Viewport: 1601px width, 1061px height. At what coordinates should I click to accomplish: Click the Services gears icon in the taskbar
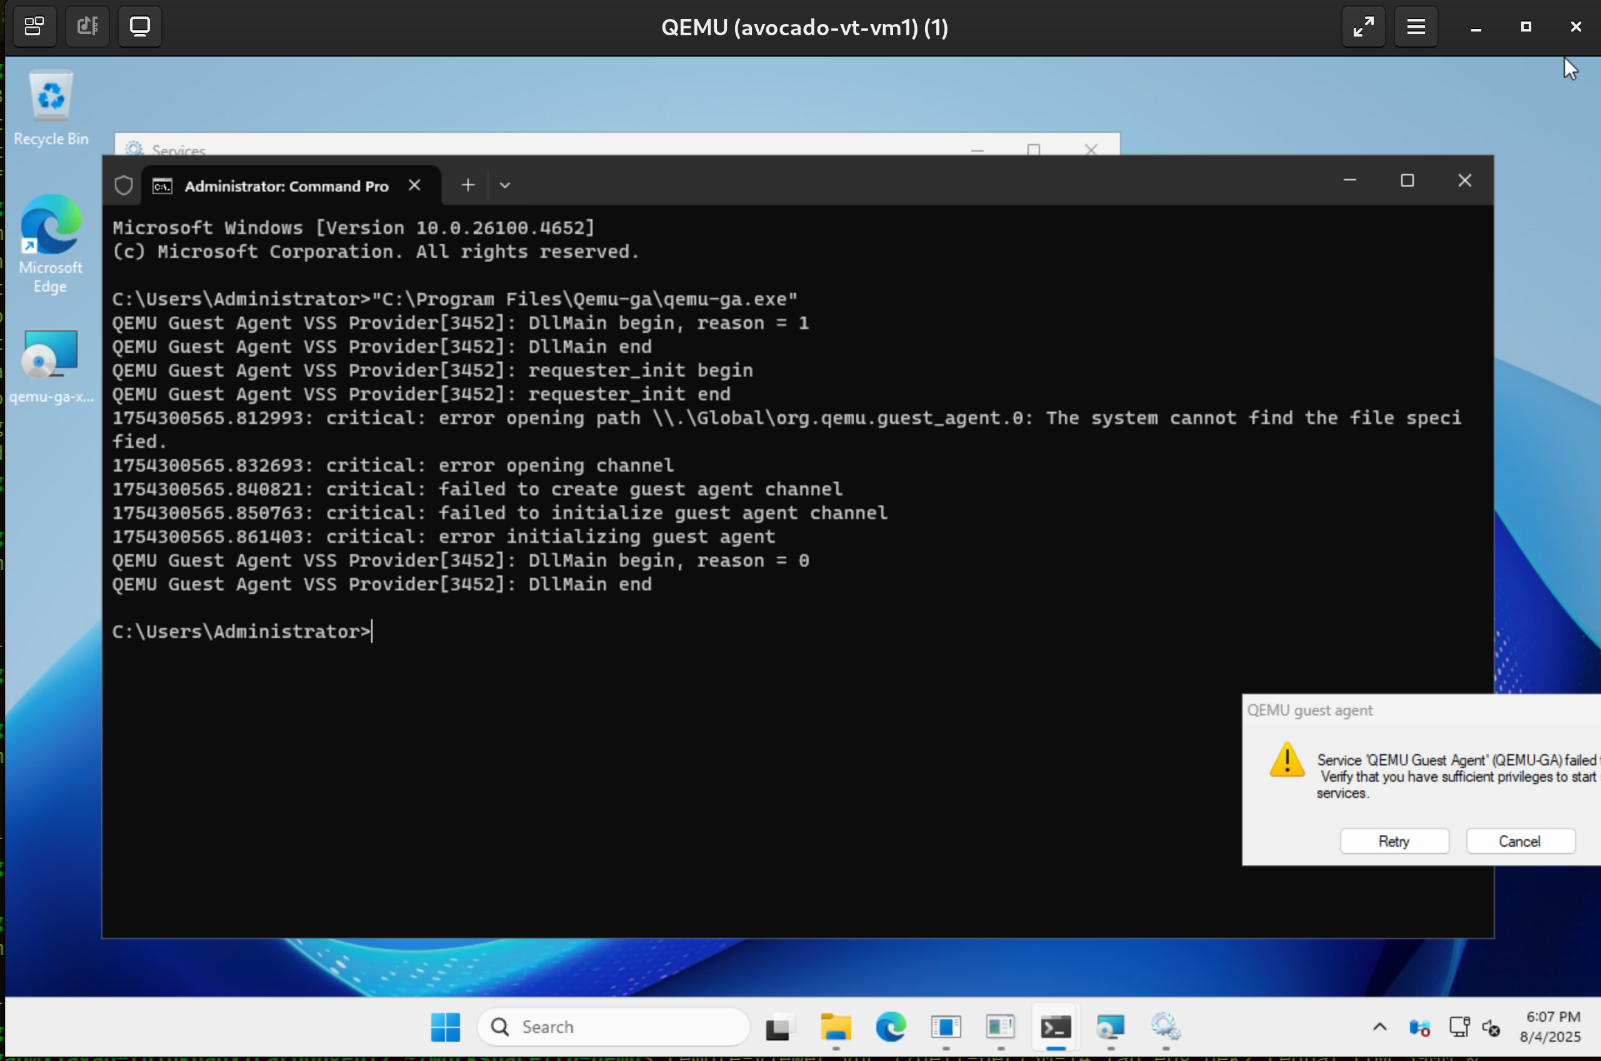[x=1165, y=1027]
